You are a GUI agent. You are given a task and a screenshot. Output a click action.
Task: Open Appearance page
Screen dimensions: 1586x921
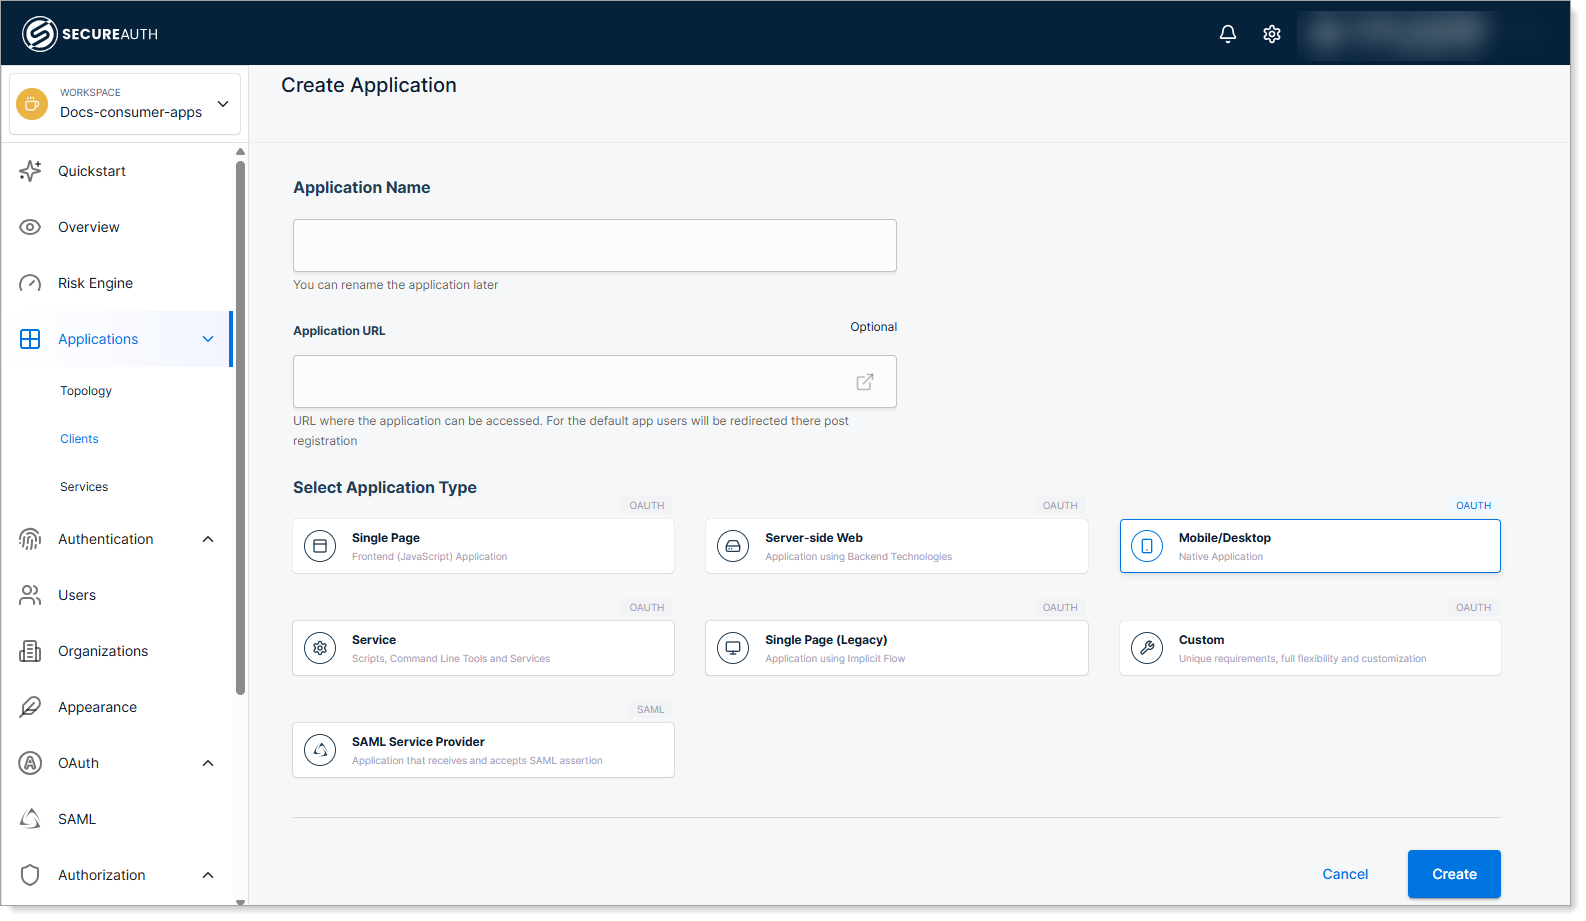(x=118, y=707)
